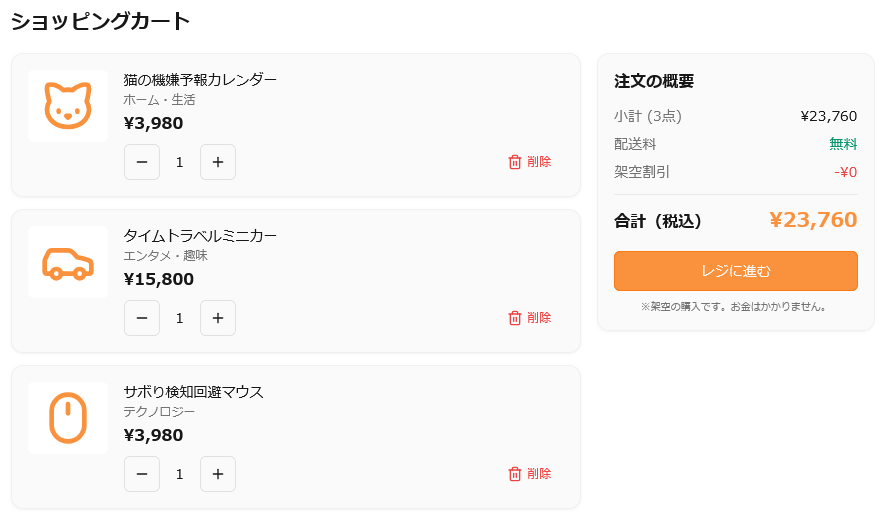Viewport: 883px width, 521px height.
Task: Increase quantity of サボり検知回避マウス
Action: pos(218,474)
